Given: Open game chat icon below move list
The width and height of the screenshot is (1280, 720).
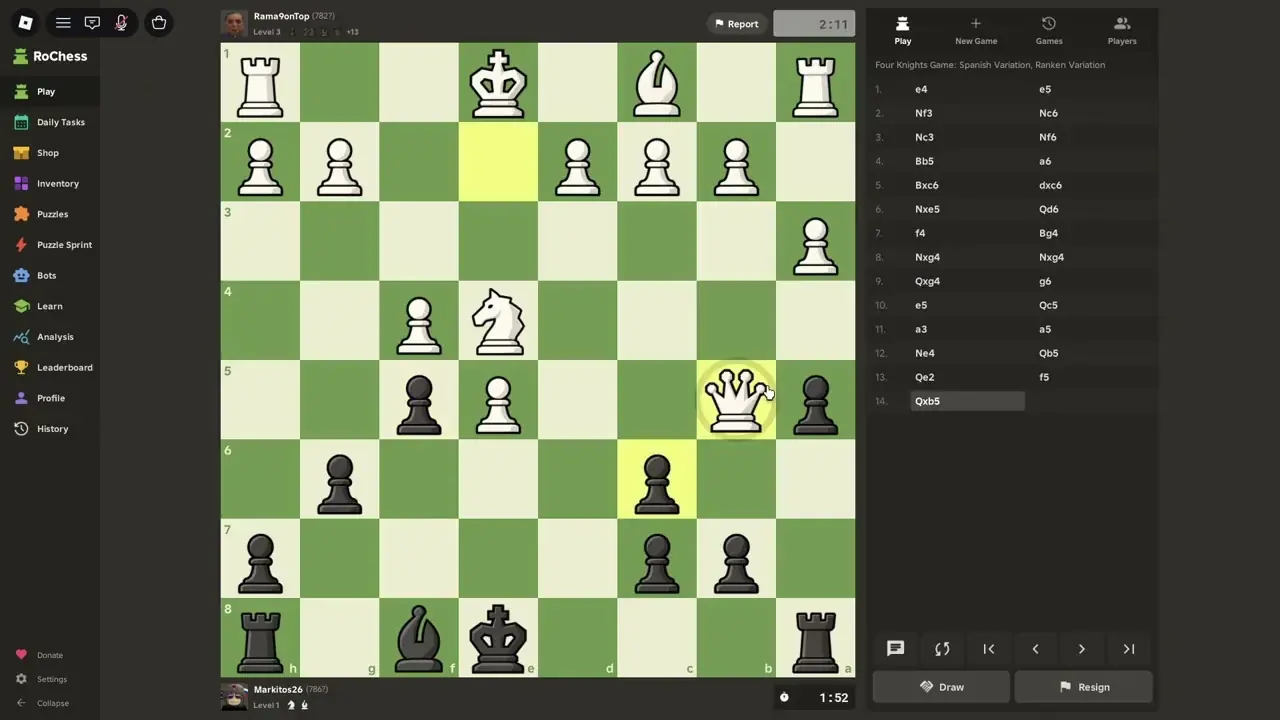Looking at the screenshot, I should point(895,649).
